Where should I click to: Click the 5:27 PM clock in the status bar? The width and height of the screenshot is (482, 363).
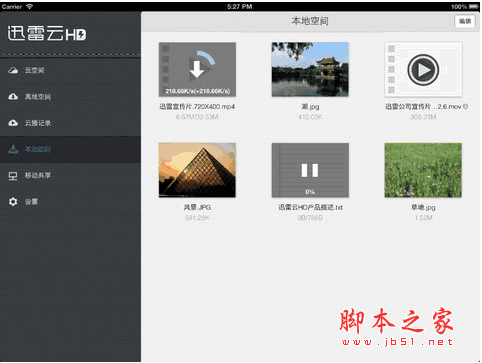pyautogui.click(x=240, y=7)
